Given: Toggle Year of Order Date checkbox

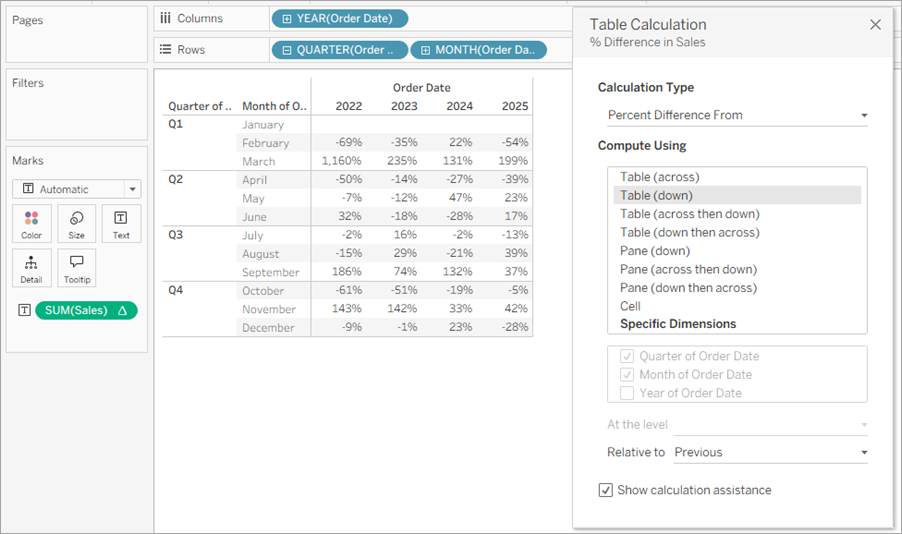Looking at the screenshot, I should [x=627, y=393].
